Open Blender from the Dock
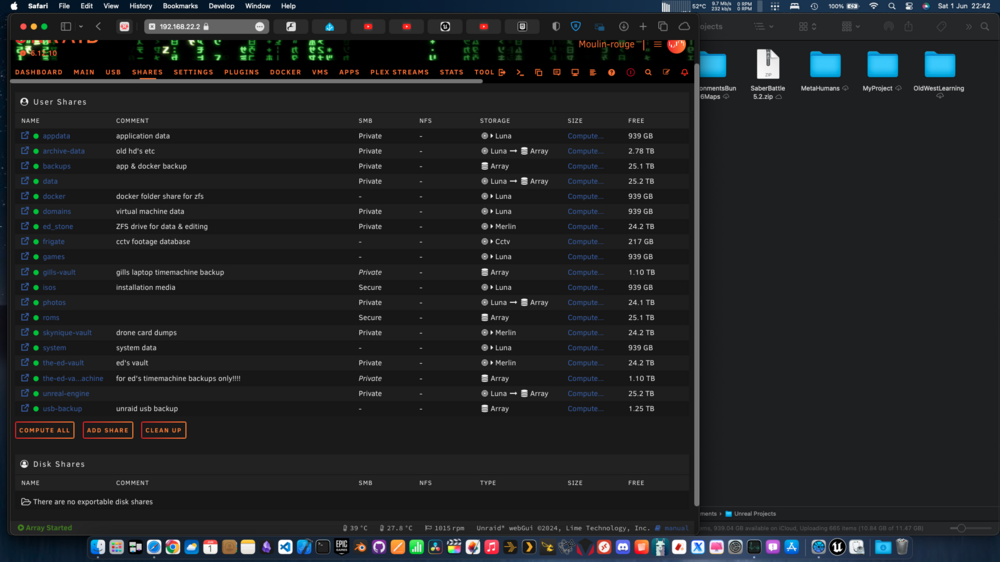The width and height of the screenshot is (1000, 562). click(x=360, y=547)
